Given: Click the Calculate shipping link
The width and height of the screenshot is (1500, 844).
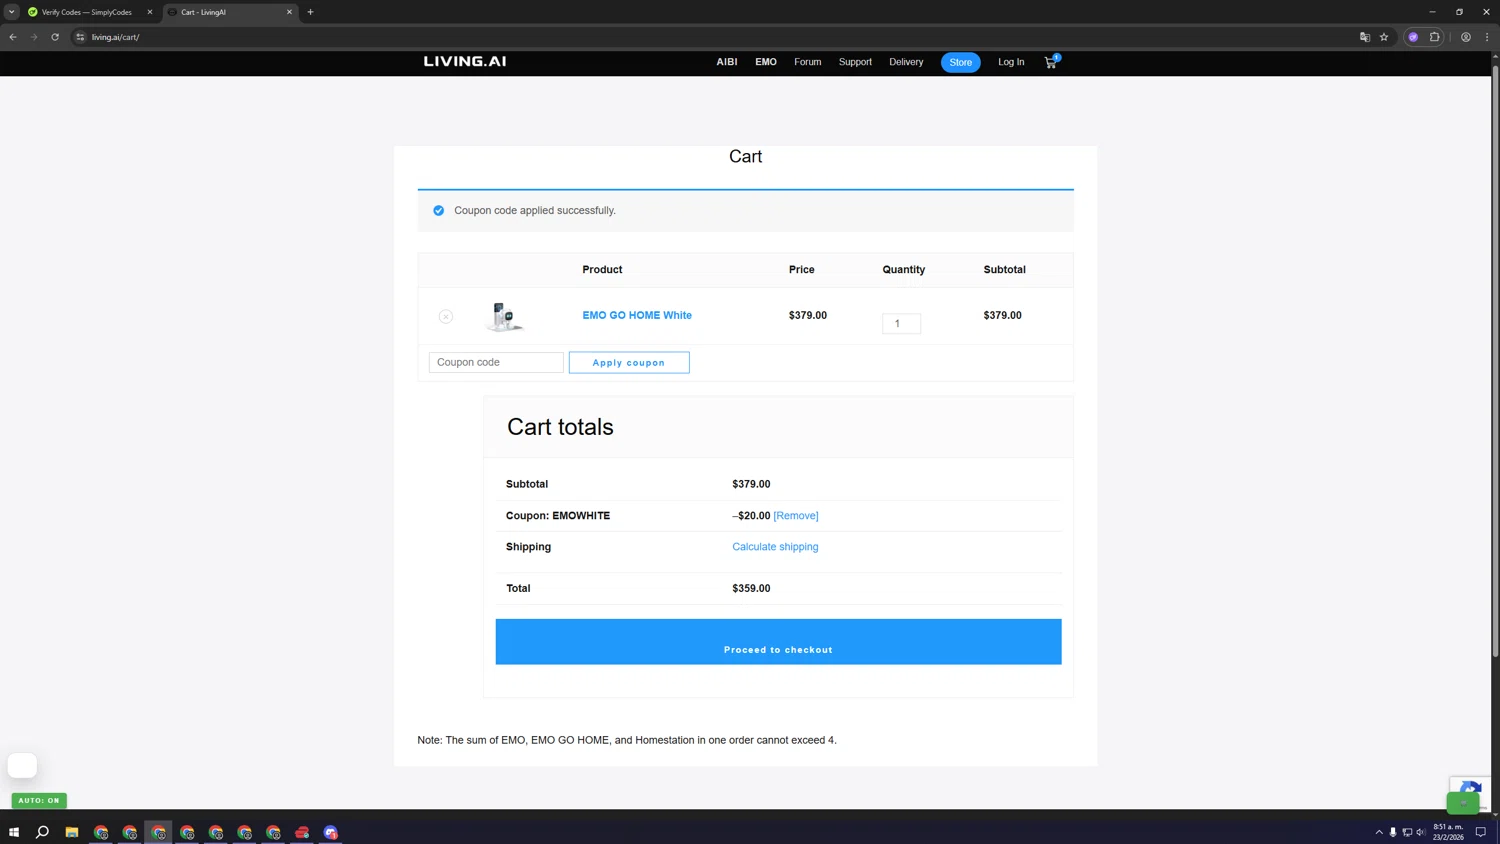Looking at the screenshot, I should pos(775,547).
